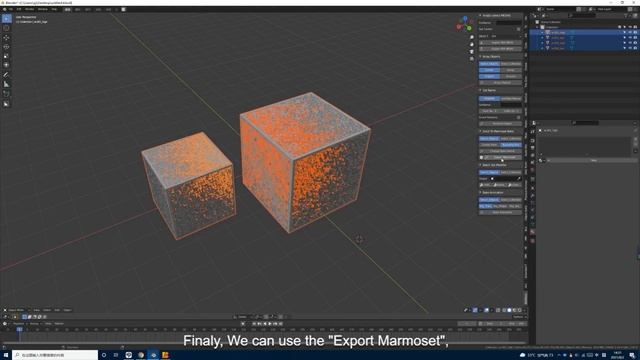Select the Add Cube tool

[6, 94]
